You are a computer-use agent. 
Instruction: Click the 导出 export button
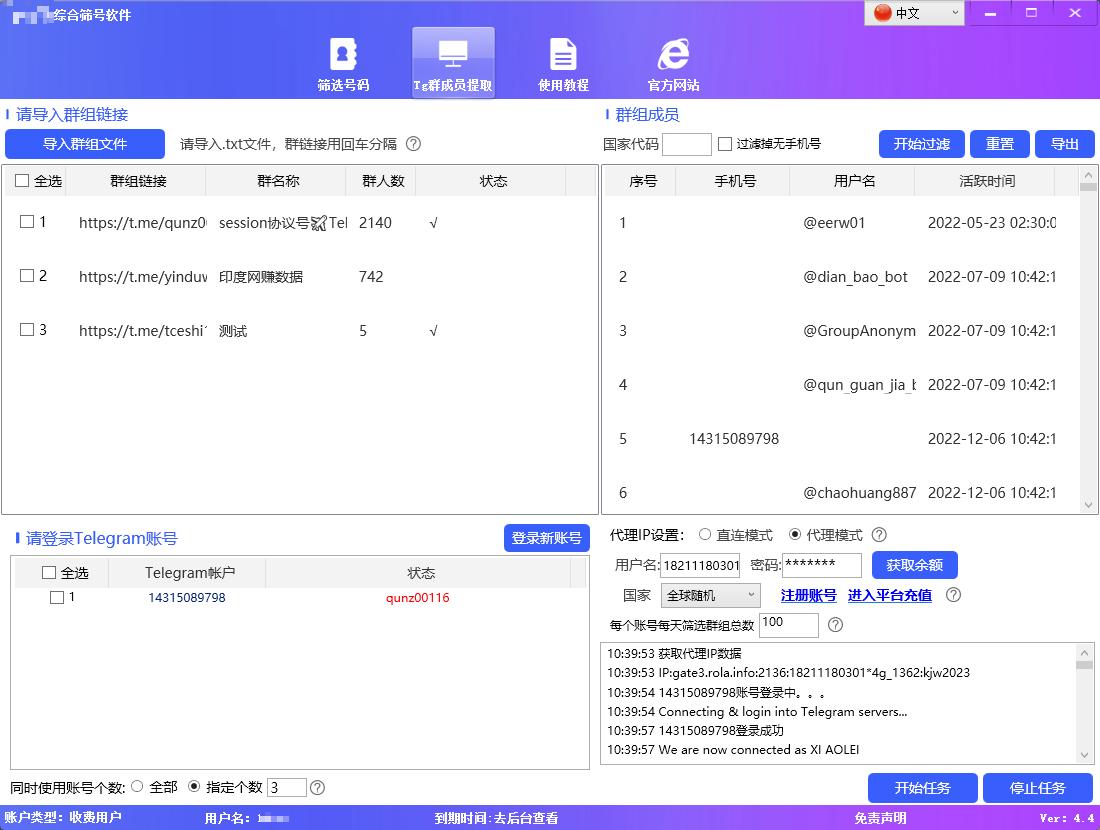1064,144
